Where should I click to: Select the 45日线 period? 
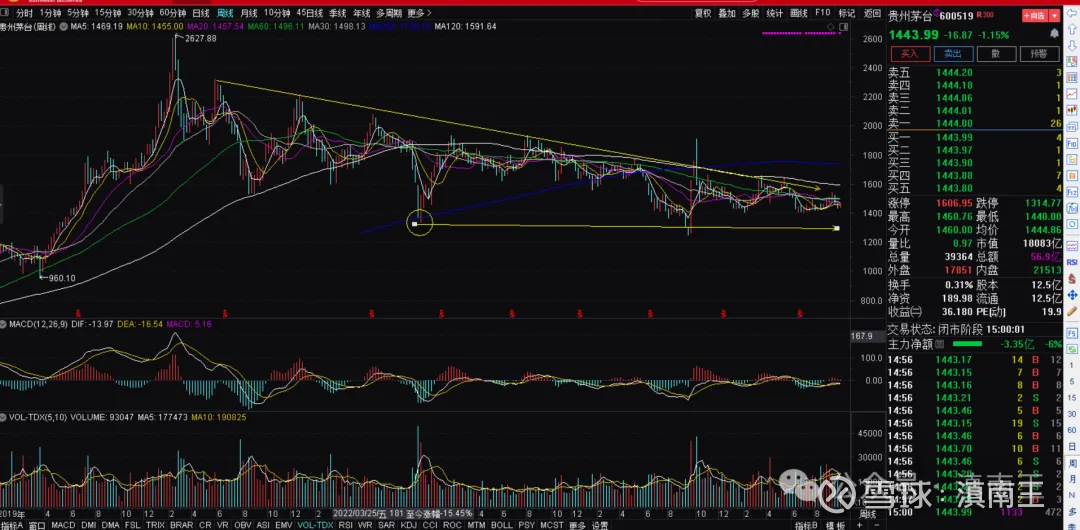[x=310, y=13]
